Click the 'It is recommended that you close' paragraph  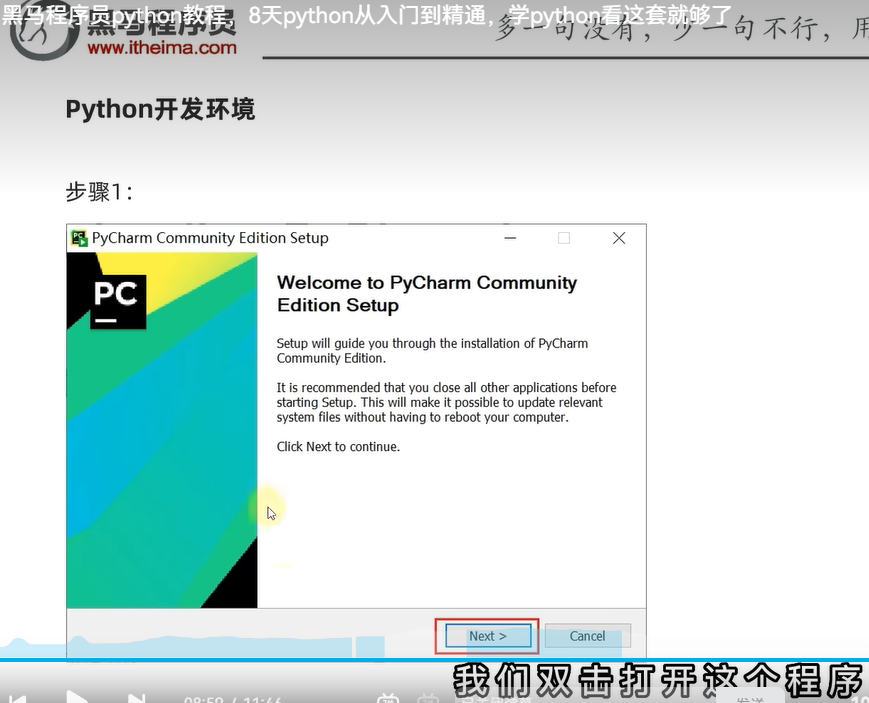click(446, 403)
